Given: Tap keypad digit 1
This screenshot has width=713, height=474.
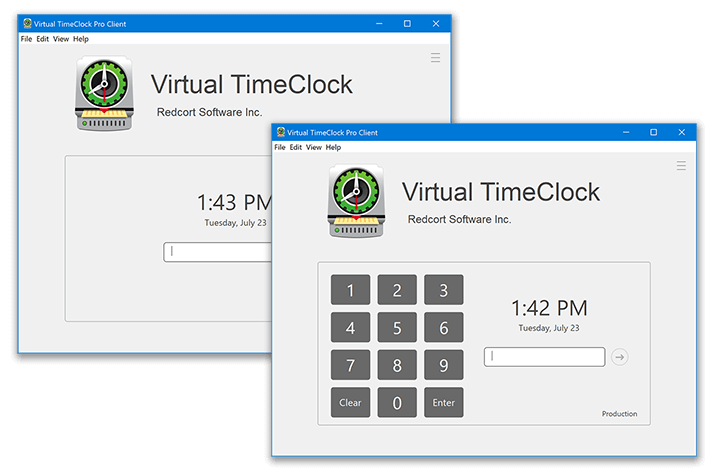Looking at the screenshot, I should tap(350, 290).
